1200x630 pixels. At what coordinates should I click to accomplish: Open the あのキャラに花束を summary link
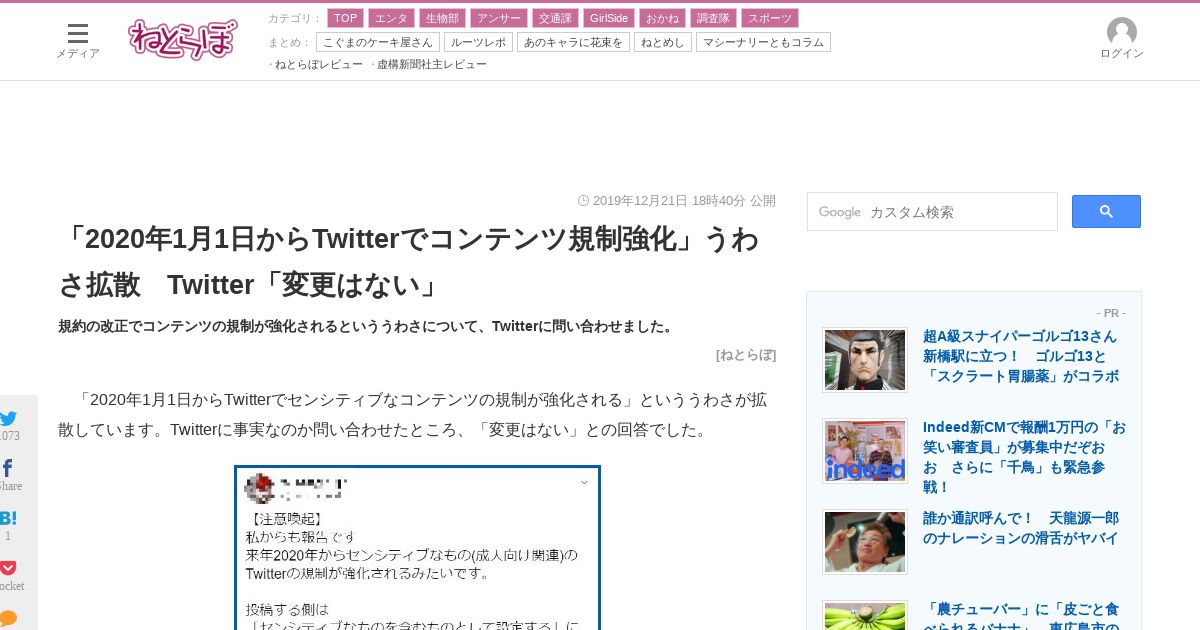coord(573,42)
